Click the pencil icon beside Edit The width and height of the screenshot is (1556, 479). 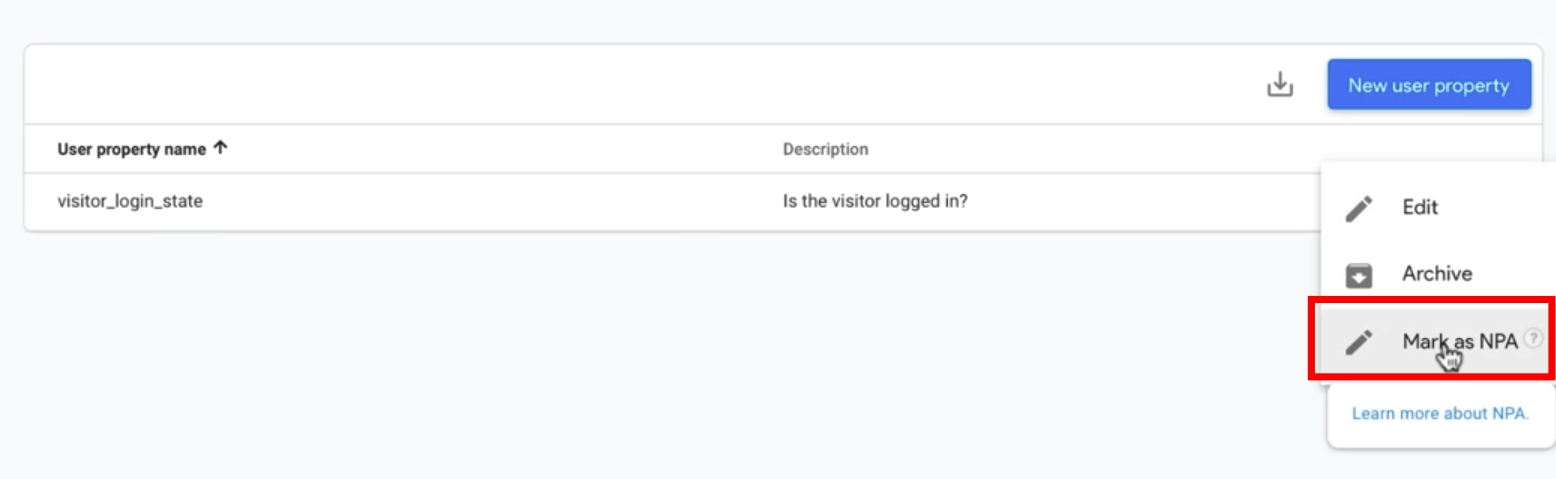pos(1359,208)
